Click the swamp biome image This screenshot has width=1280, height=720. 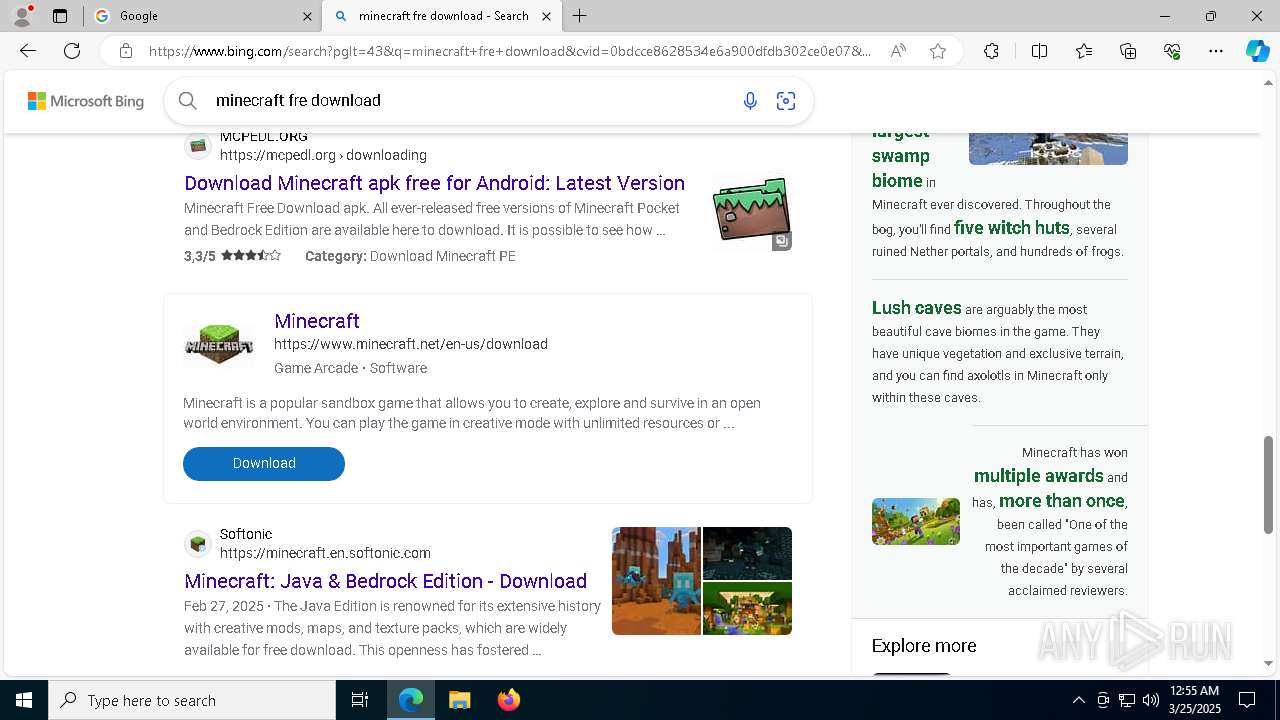click(1048, 148)
